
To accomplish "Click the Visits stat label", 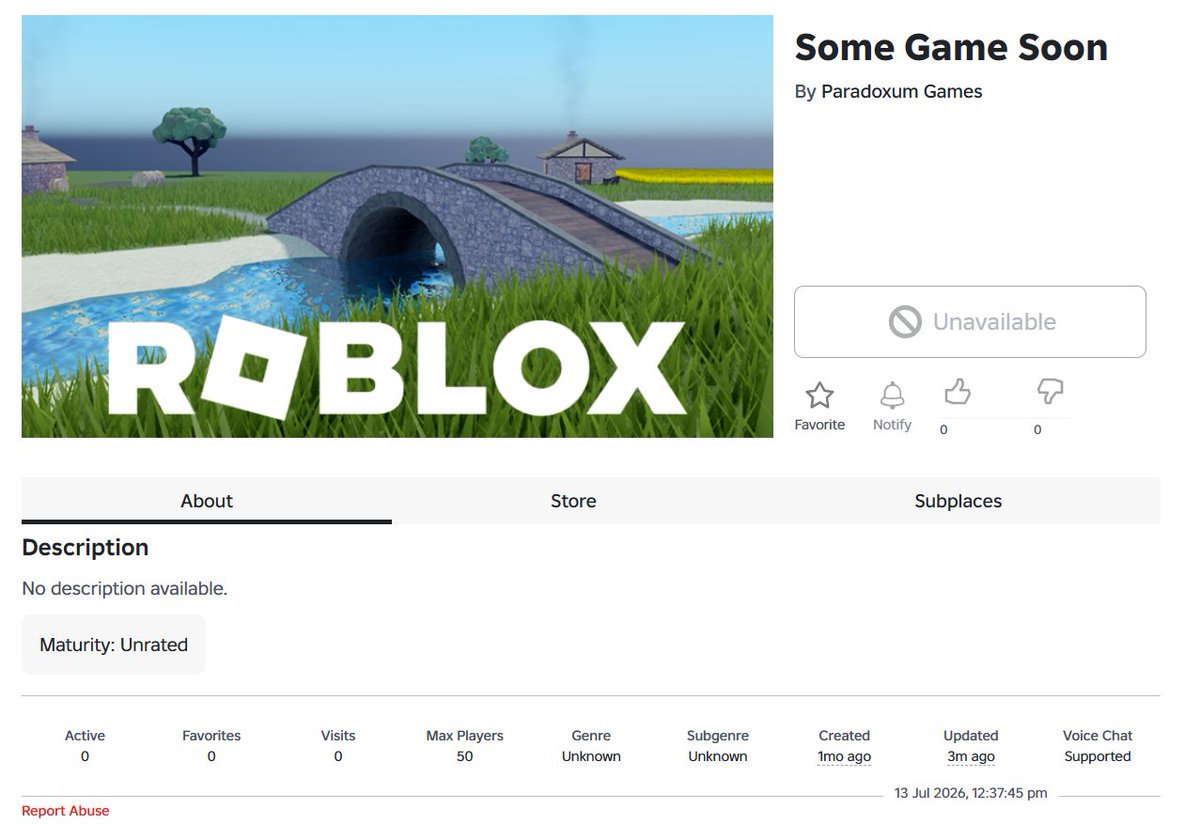I will tap(338, 736).
